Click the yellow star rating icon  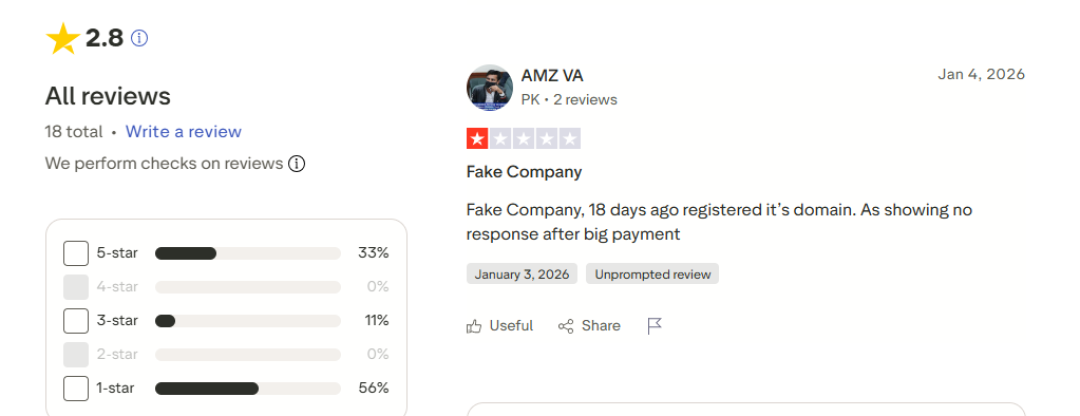pyautogui.click(x=62, y=39)
